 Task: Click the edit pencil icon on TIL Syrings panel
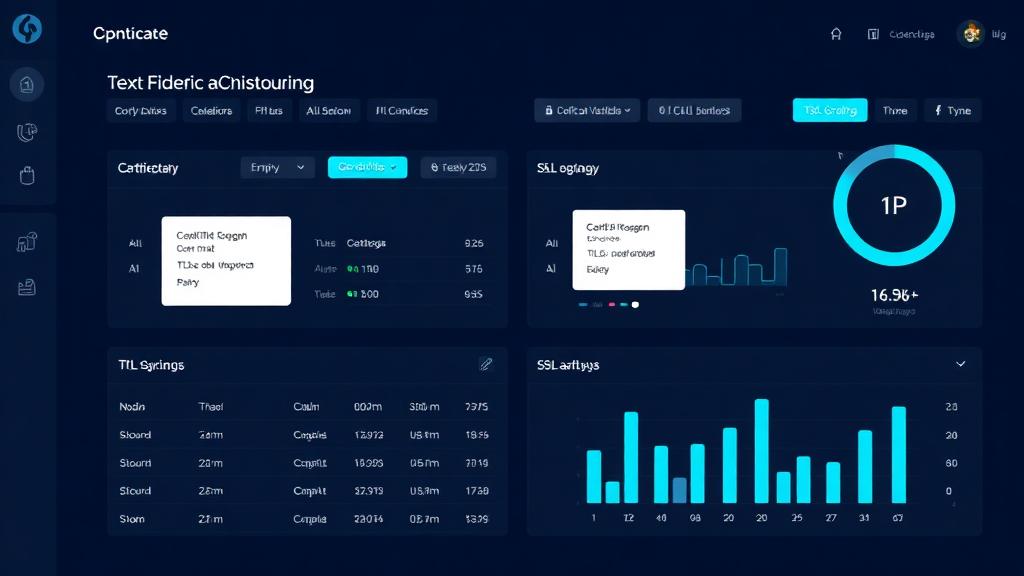(x=487, y=364)
